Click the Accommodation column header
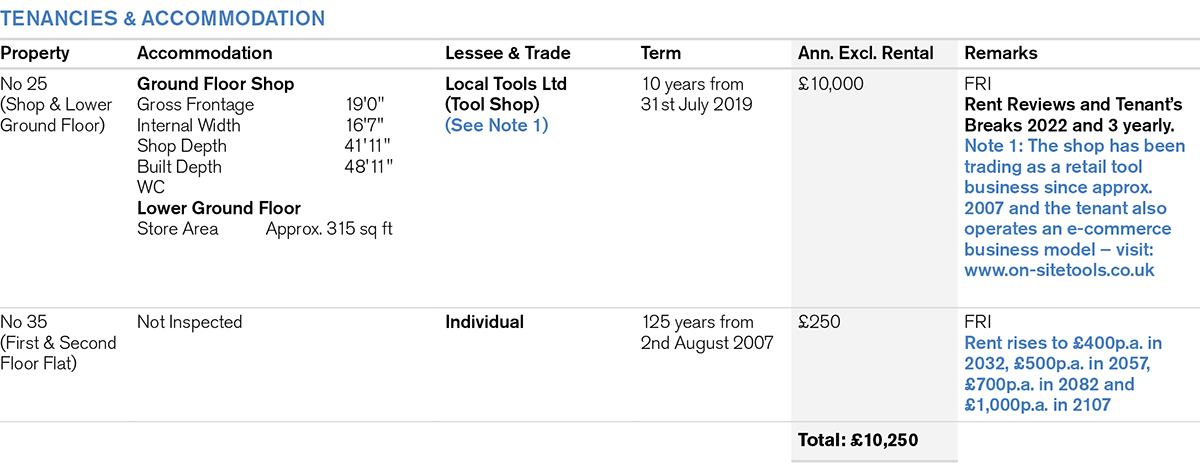1200x471 pixels. point(204,53)
